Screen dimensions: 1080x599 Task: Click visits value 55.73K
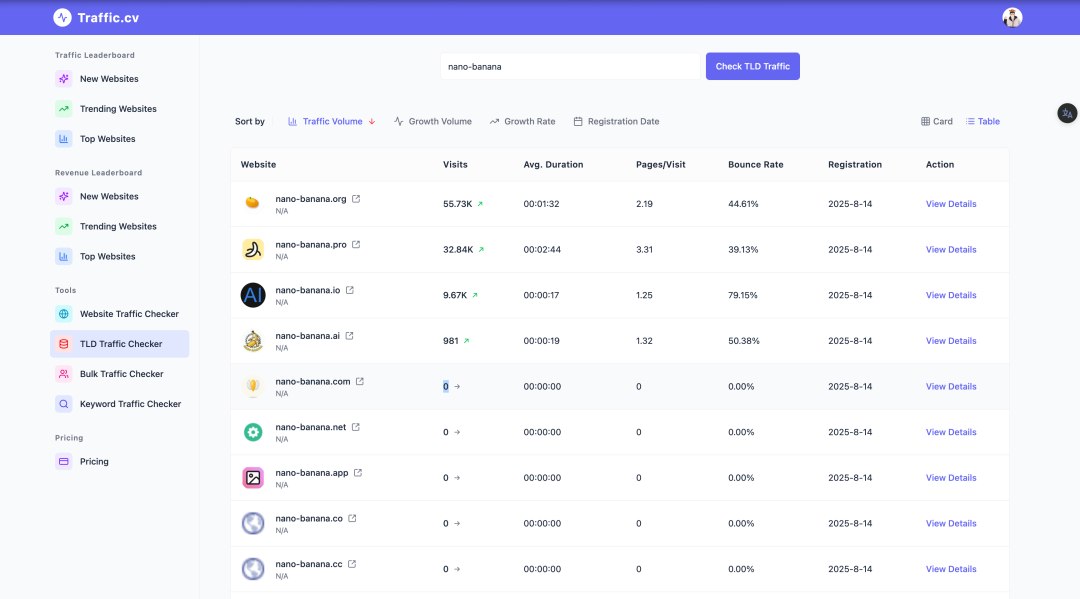pos(457,204)
